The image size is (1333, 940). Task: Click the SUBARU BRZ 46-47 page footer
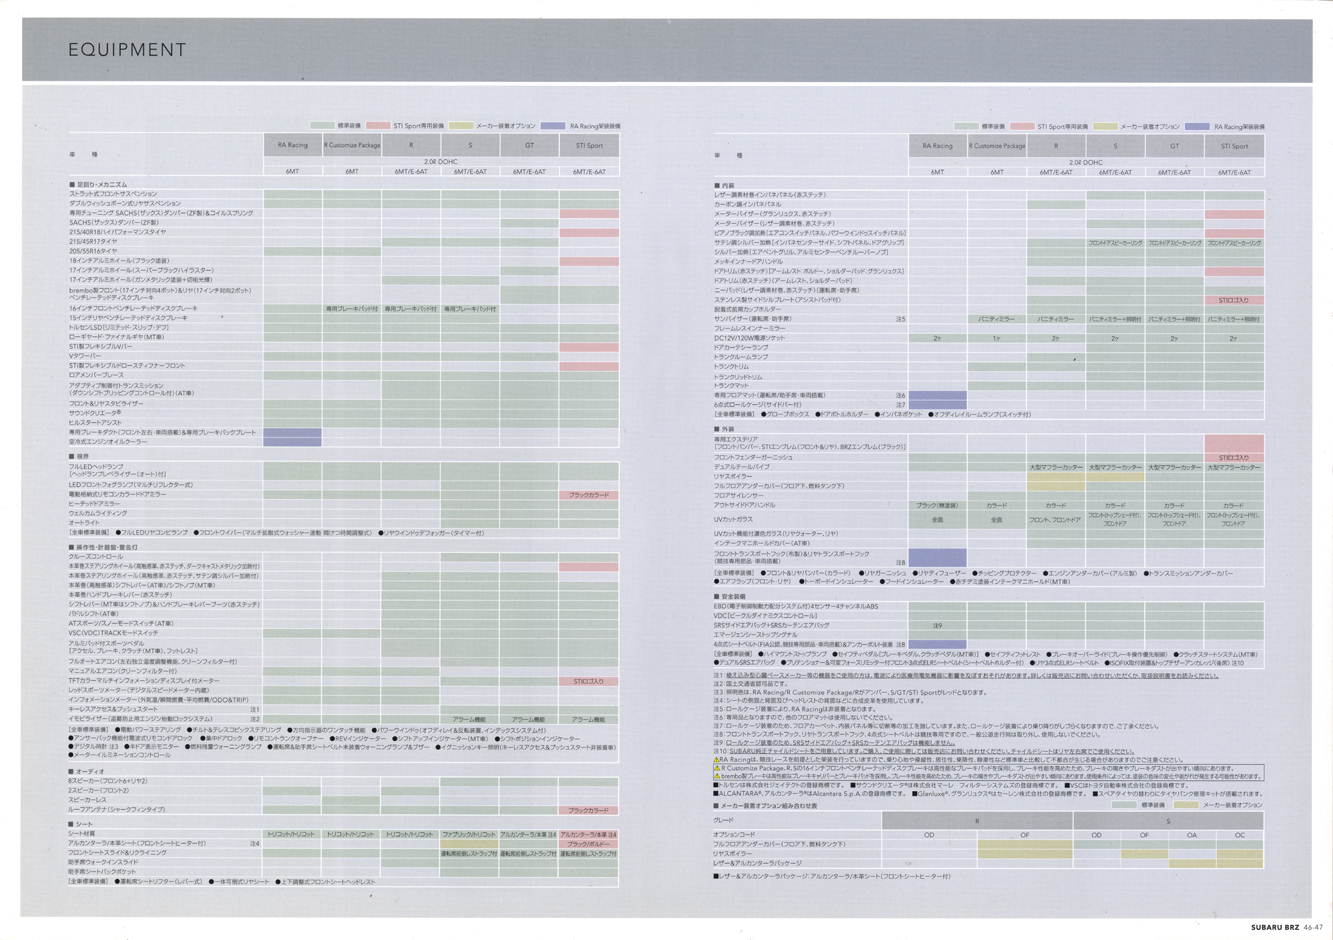[1287, 927]
